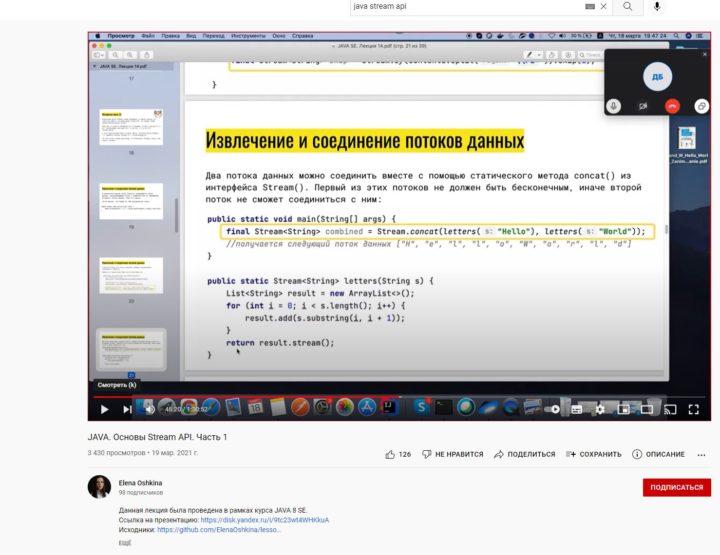The width and height of the screenshot is (720, 555).
Task: Like the video with 126 likes
Action: point(398,454)
